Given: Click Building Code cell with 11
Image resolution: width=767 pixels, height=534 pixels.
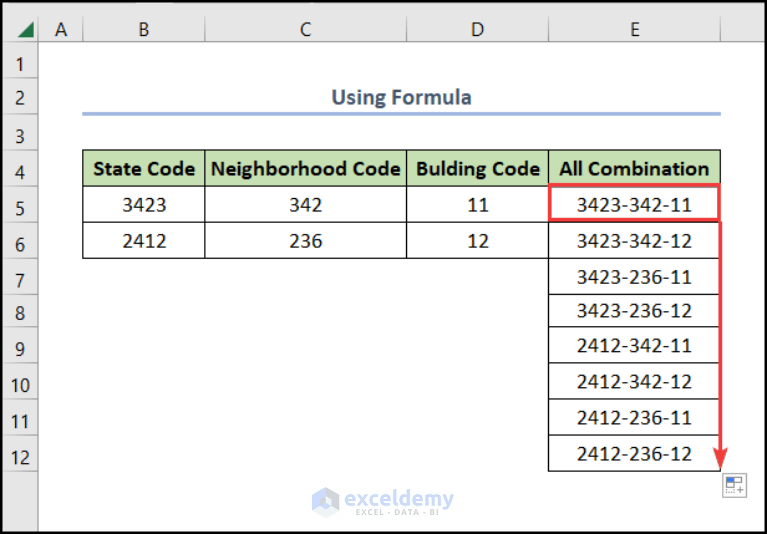Looking at the screenshot, I should point(477,204).
